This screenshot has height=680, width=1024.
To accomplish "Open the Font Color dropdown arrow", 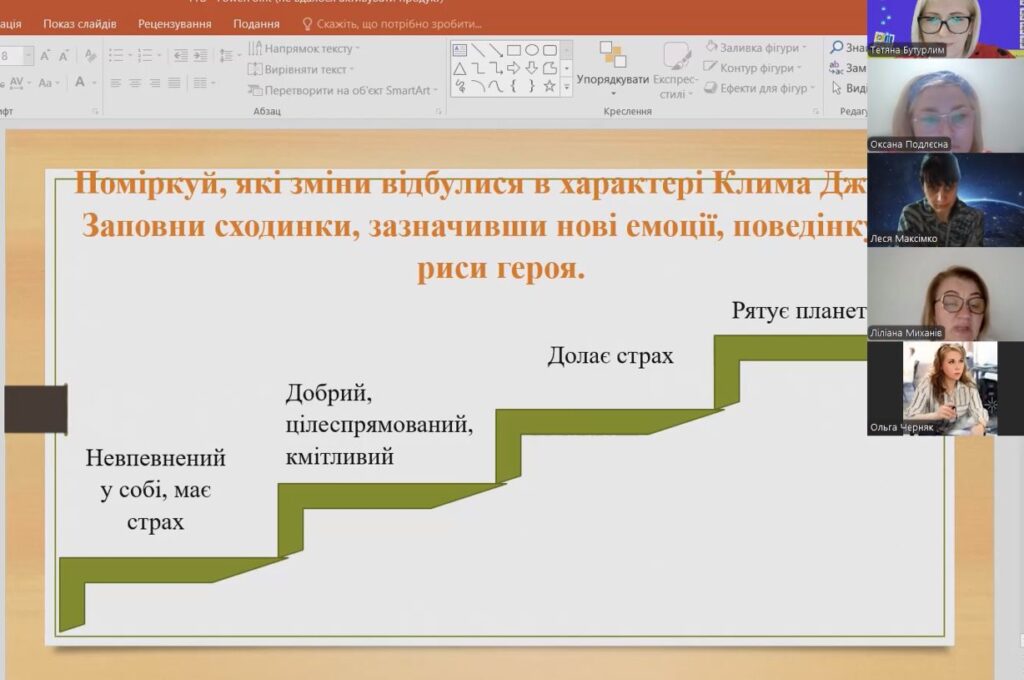I will point(95,83).
